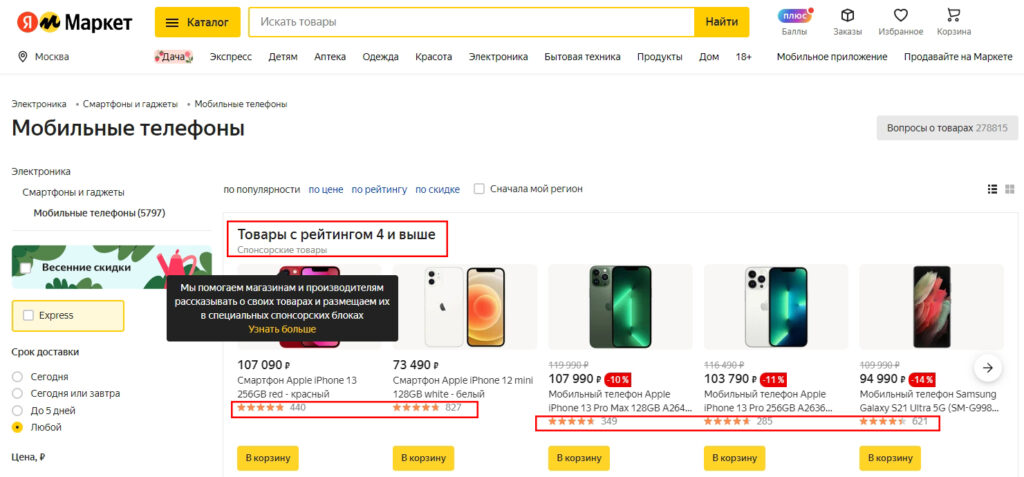The height and width of the screenshot is (477, 1024).
Task: Open Смартфон Apple iPhone 12 mini title
Action: (463, 387)
